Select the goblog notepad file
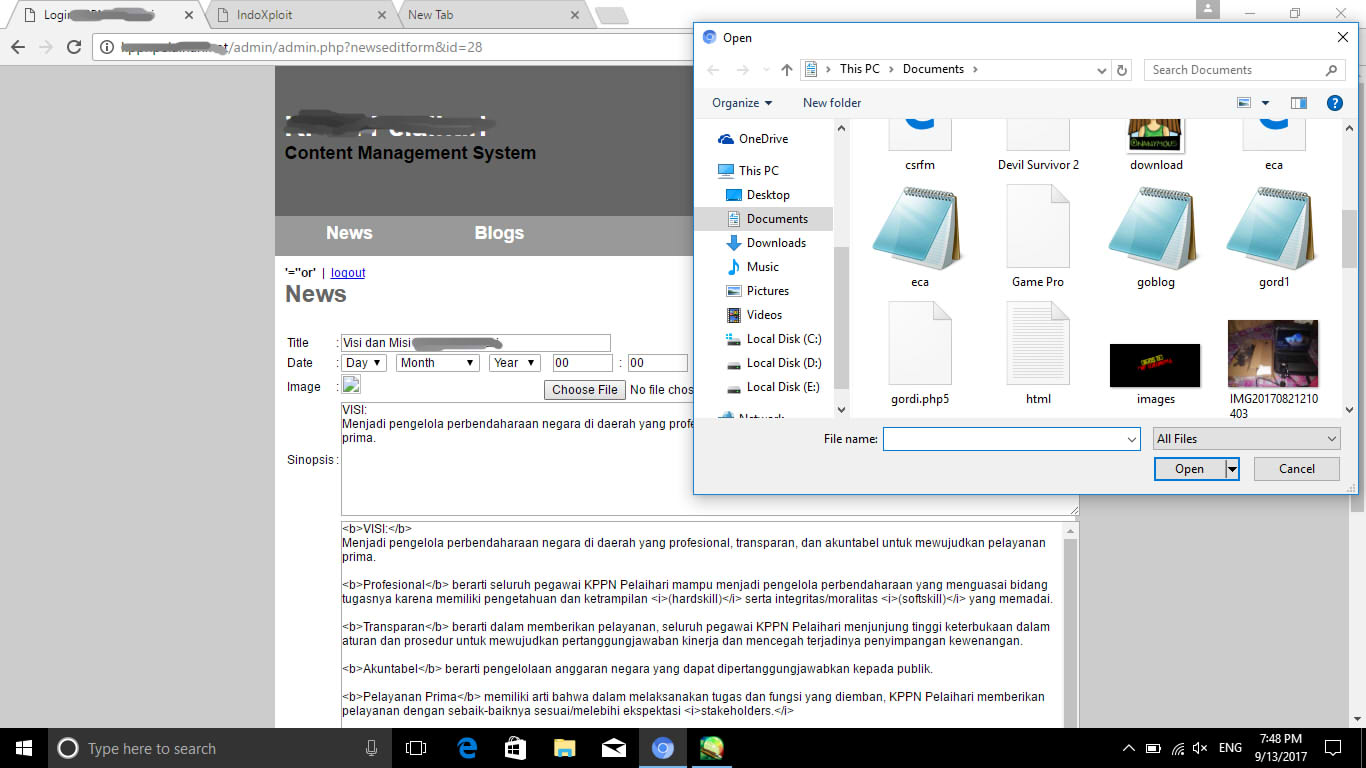1366x768 pixels. coord(1156,239)
